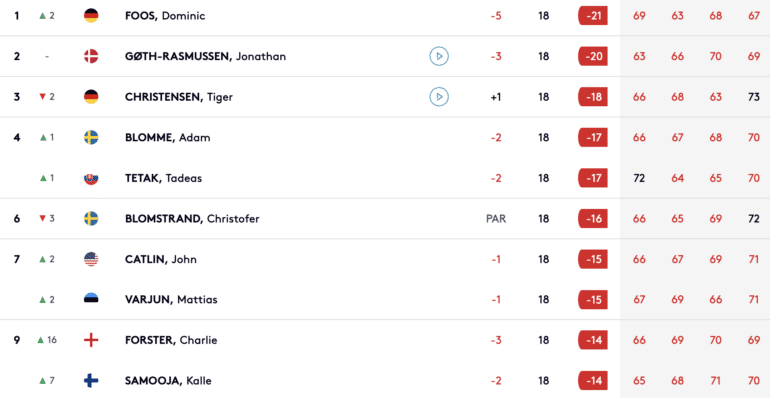Select Catlin, John name

click(161, 259)
